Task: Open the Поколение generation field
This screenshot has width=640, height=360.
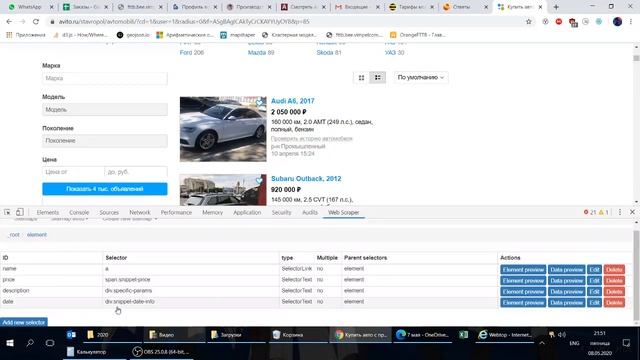Action: click(105, 141)
